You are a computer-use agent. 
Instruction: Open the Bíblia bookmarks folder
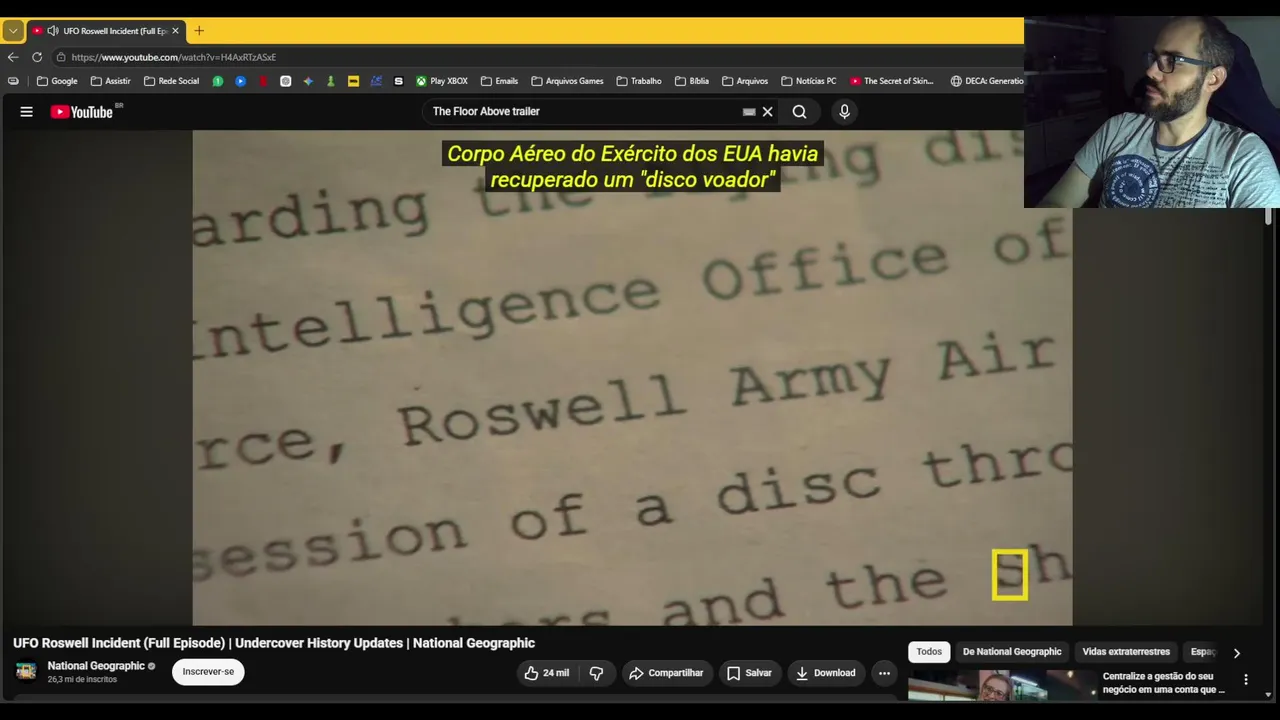pyautogui.click(x=692, y=81)
